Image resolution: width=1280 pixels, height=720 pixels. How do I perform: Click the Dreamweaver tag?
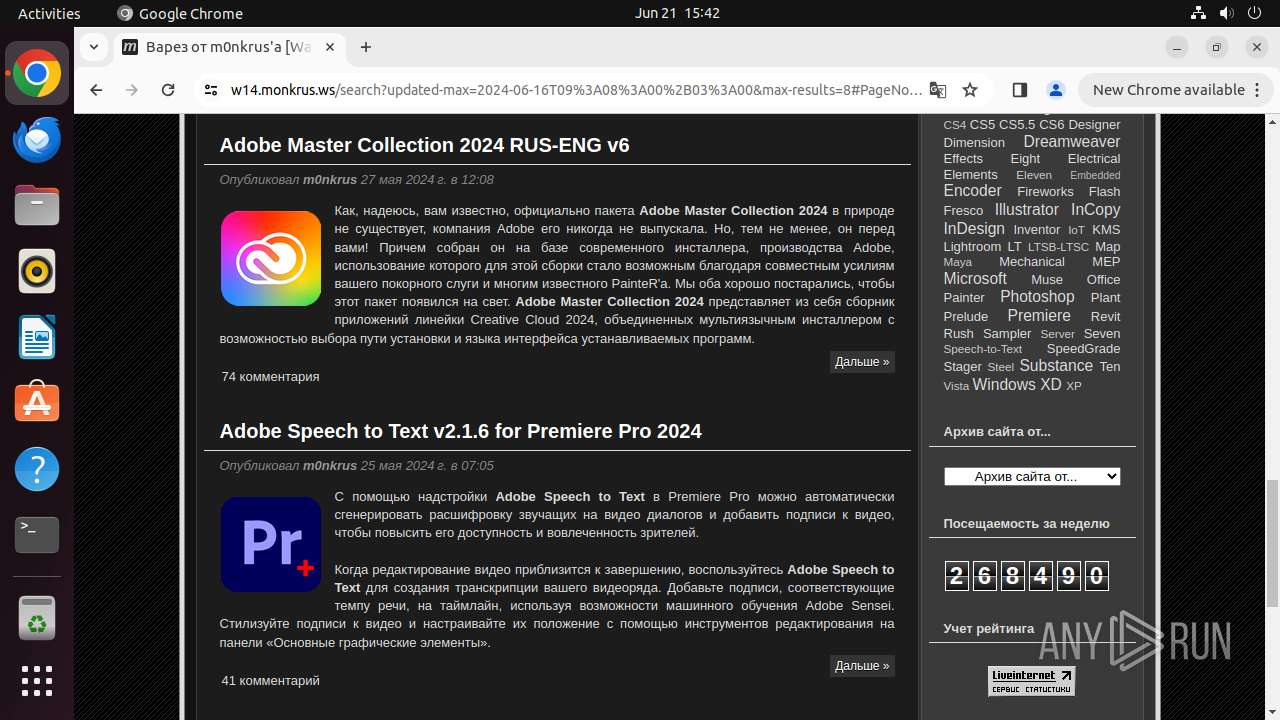point(1071,142)
